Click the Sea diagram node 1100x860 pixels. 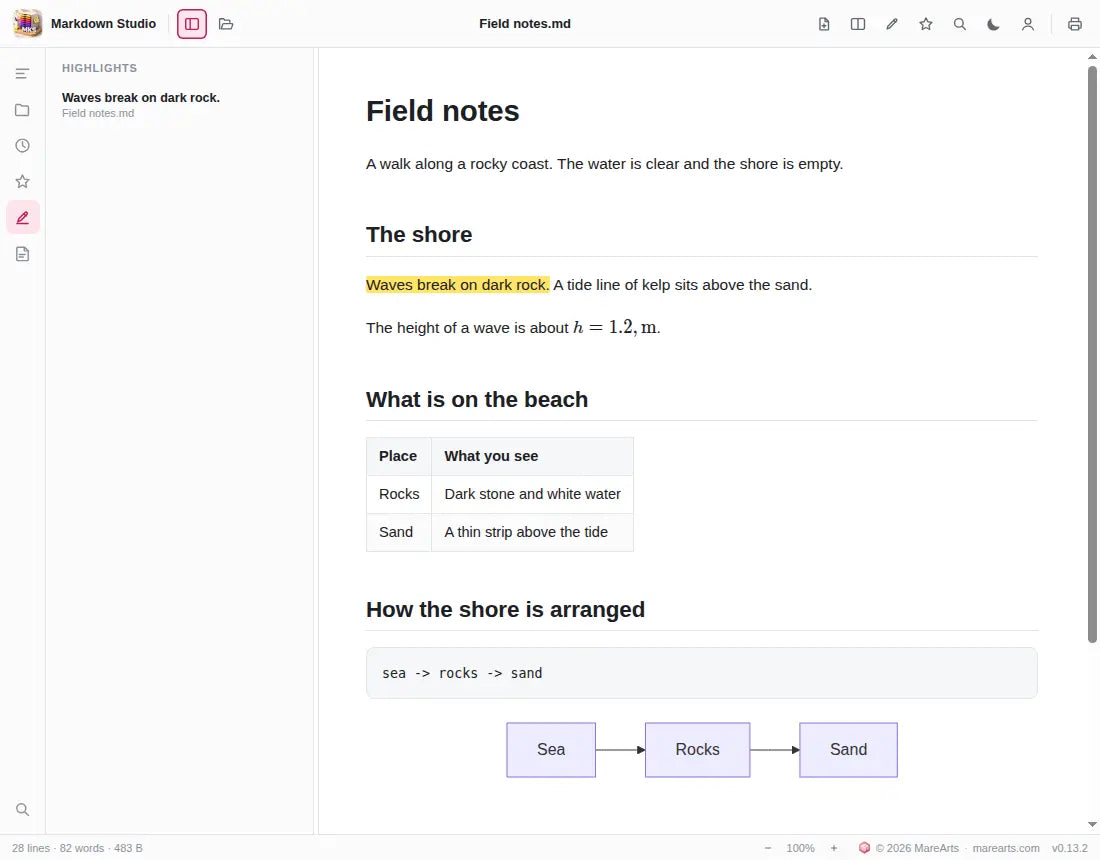click(551, 750)
